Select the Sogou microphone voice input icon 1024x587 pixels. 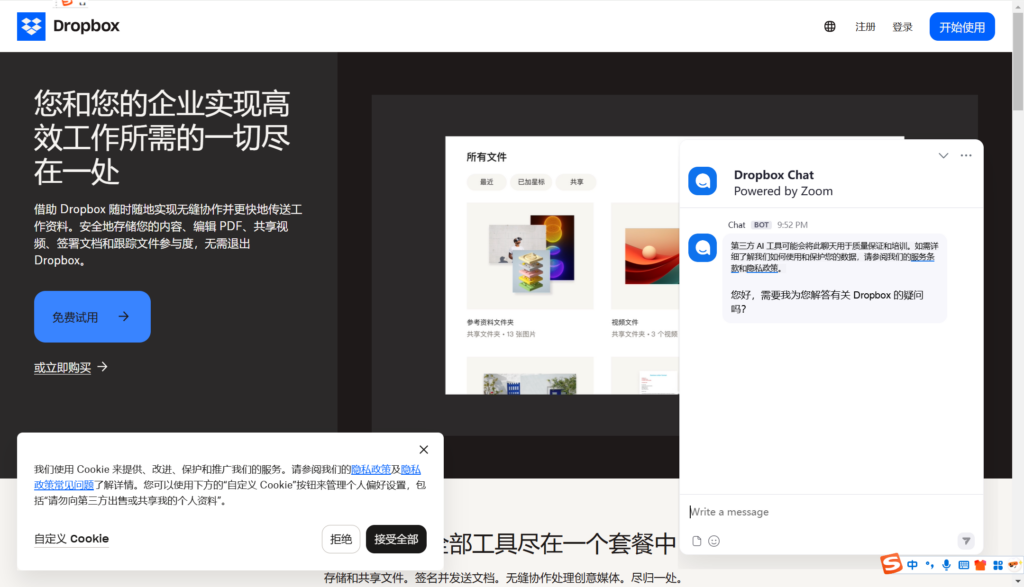point(946,565)
